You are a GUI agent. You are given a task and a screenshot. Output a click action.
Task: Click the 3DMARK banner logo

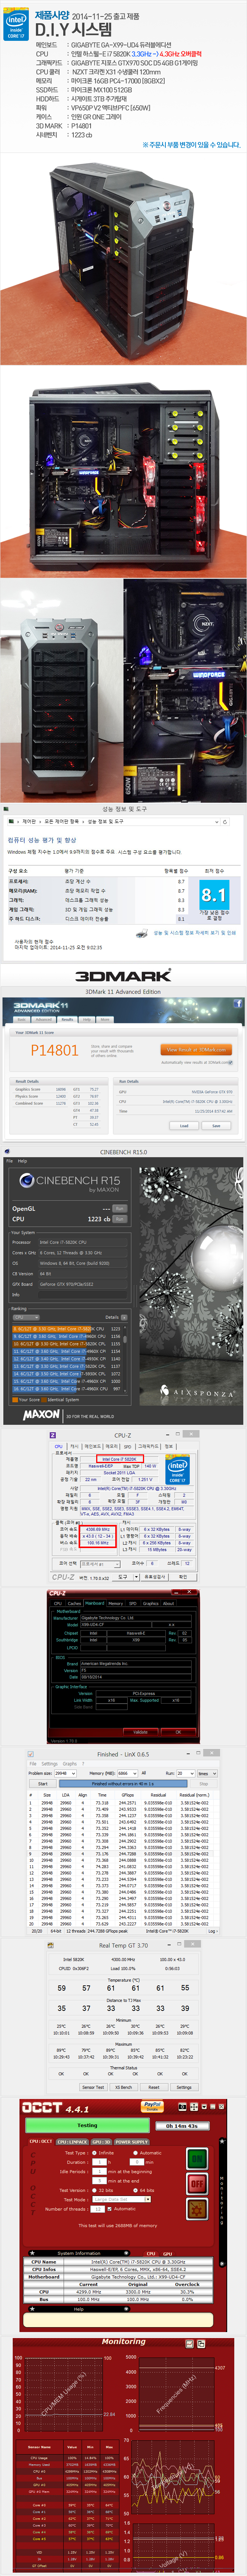(123, 975)
